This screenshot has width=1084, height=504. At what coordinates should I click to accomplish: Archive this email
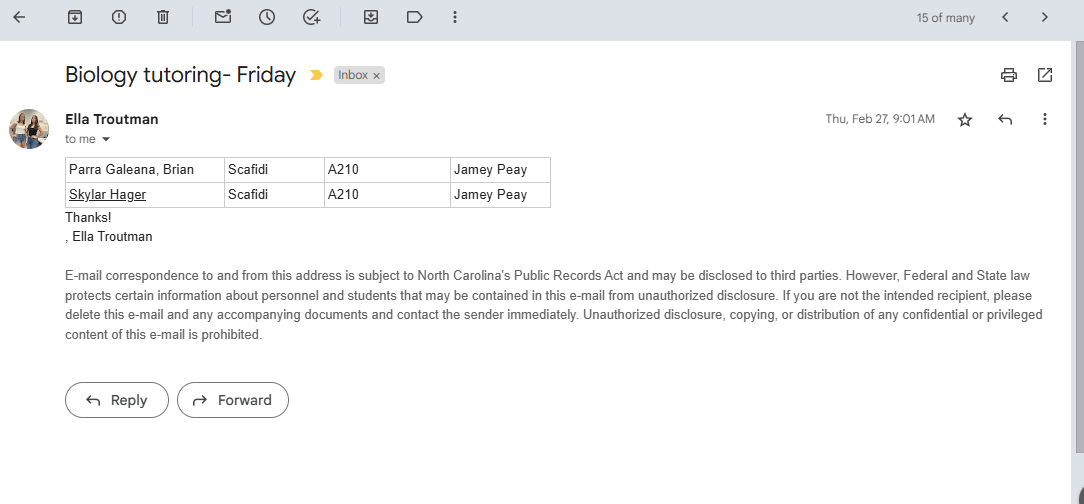coord(75,17)
